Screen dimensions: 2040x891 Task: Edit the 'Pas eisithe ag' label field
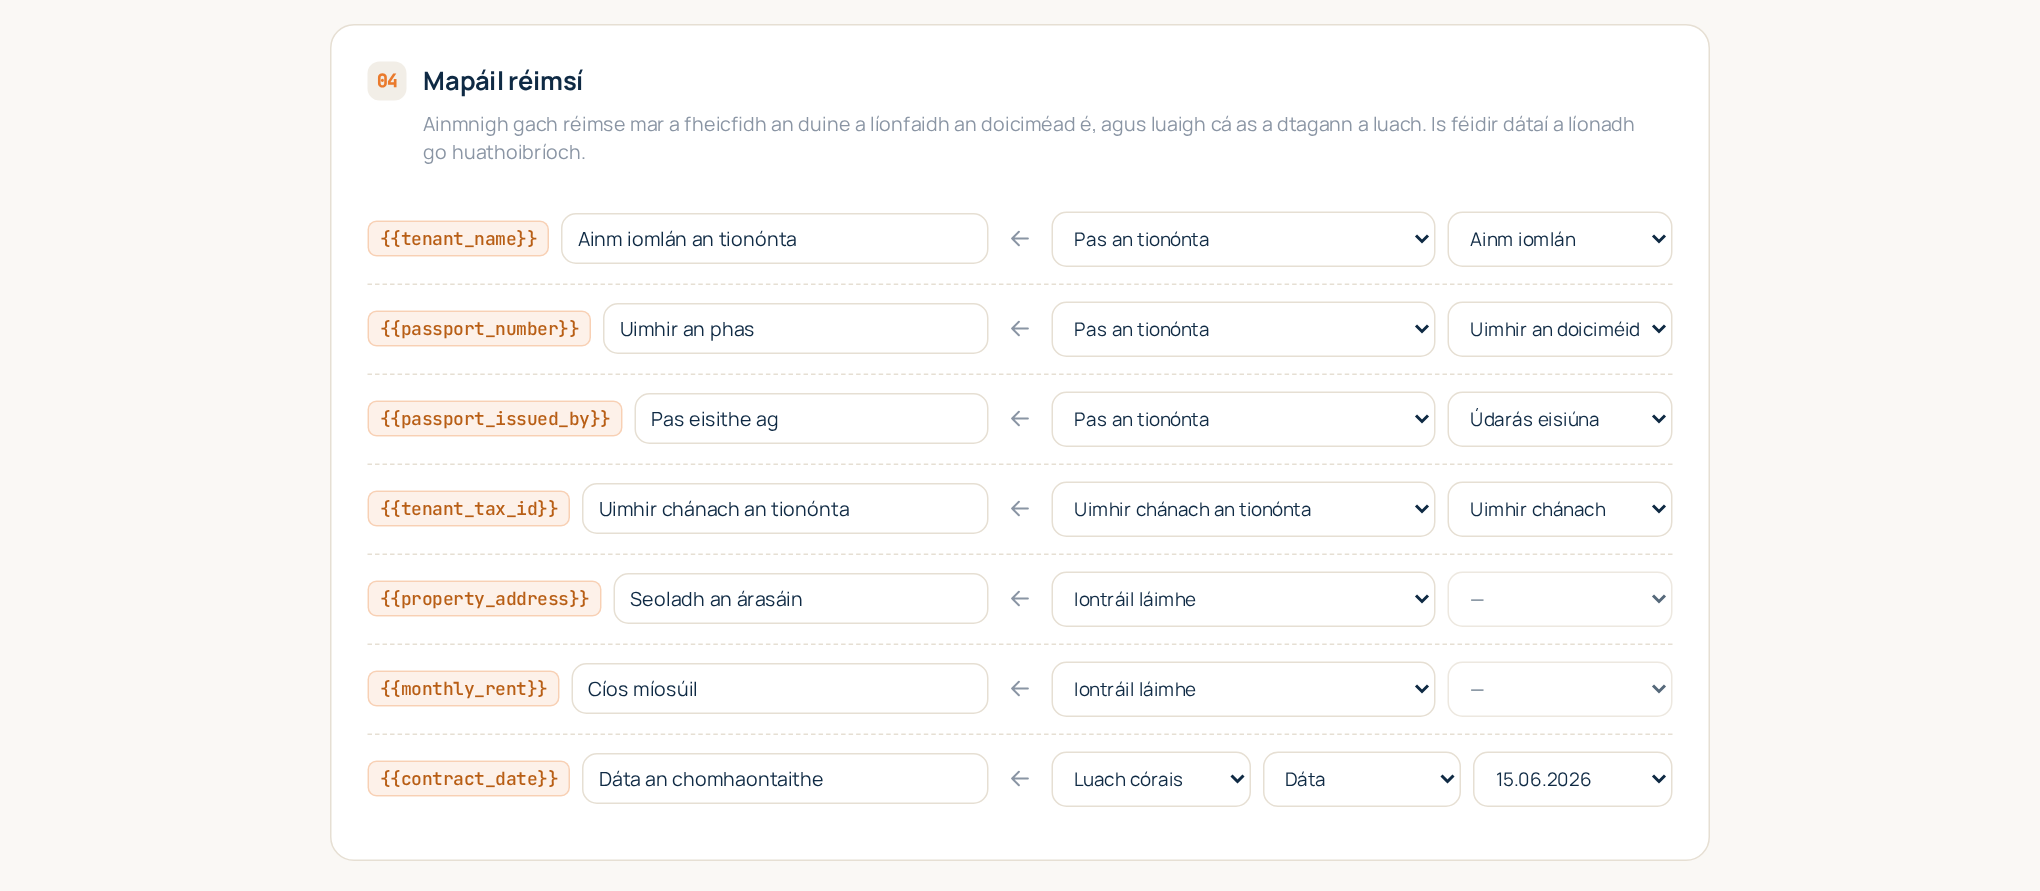coord(811,419)
